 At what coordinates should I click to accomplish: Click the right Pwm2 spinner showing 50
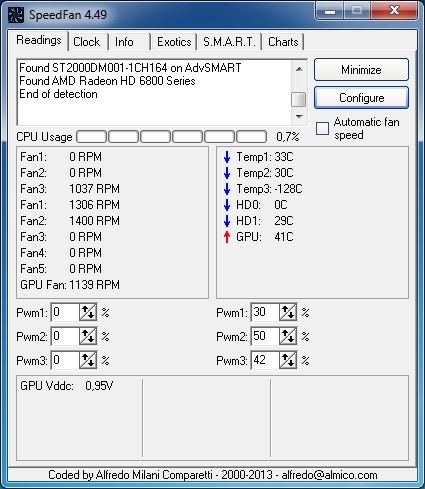pos(288,336)
